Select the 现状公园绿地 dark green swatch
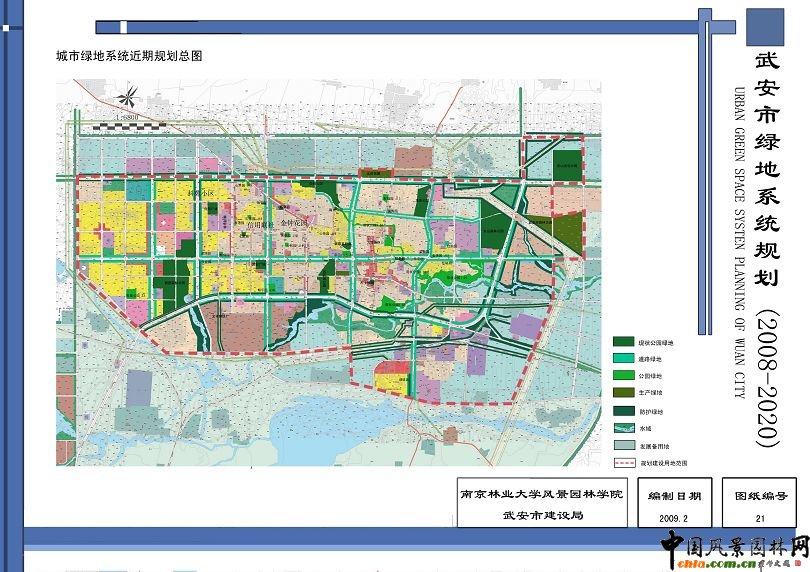The height and width of the screenshot is (572, 810). coord(624,340)
